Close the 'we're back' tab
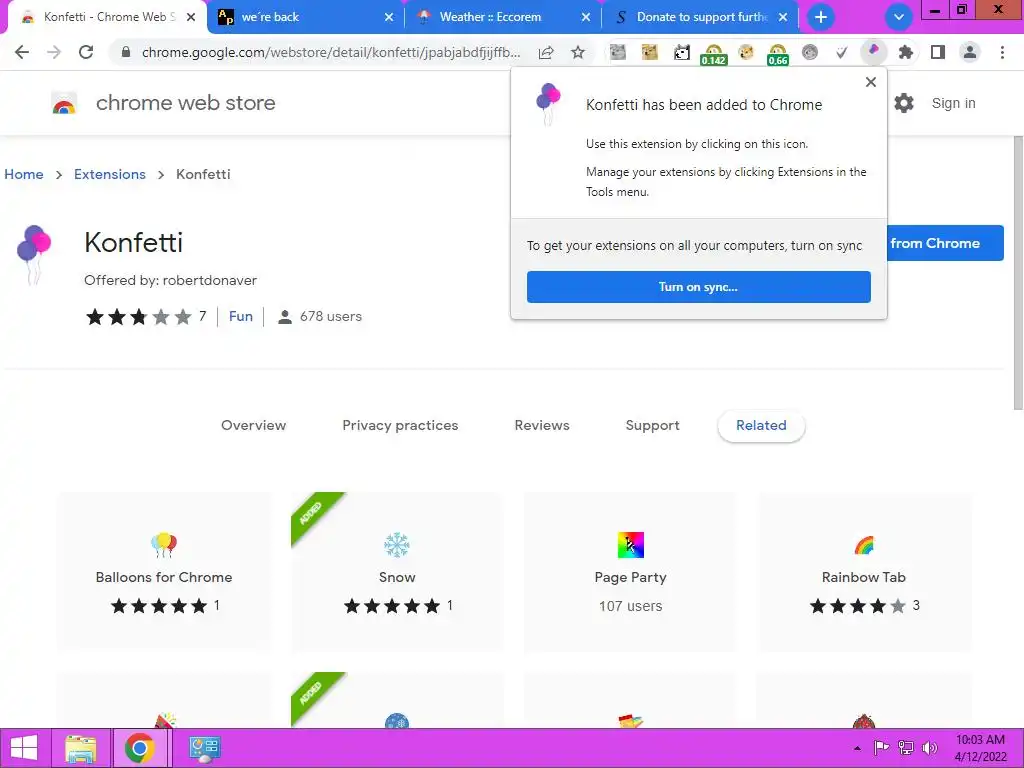Screen dimensions: 1024x768 click(x=389, y=18)
